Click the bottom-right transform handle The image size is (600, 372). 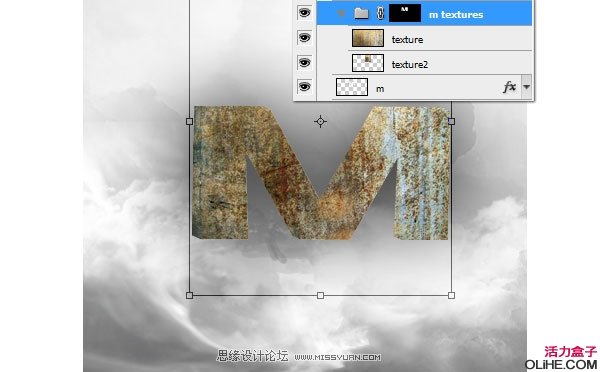point(452,295)
